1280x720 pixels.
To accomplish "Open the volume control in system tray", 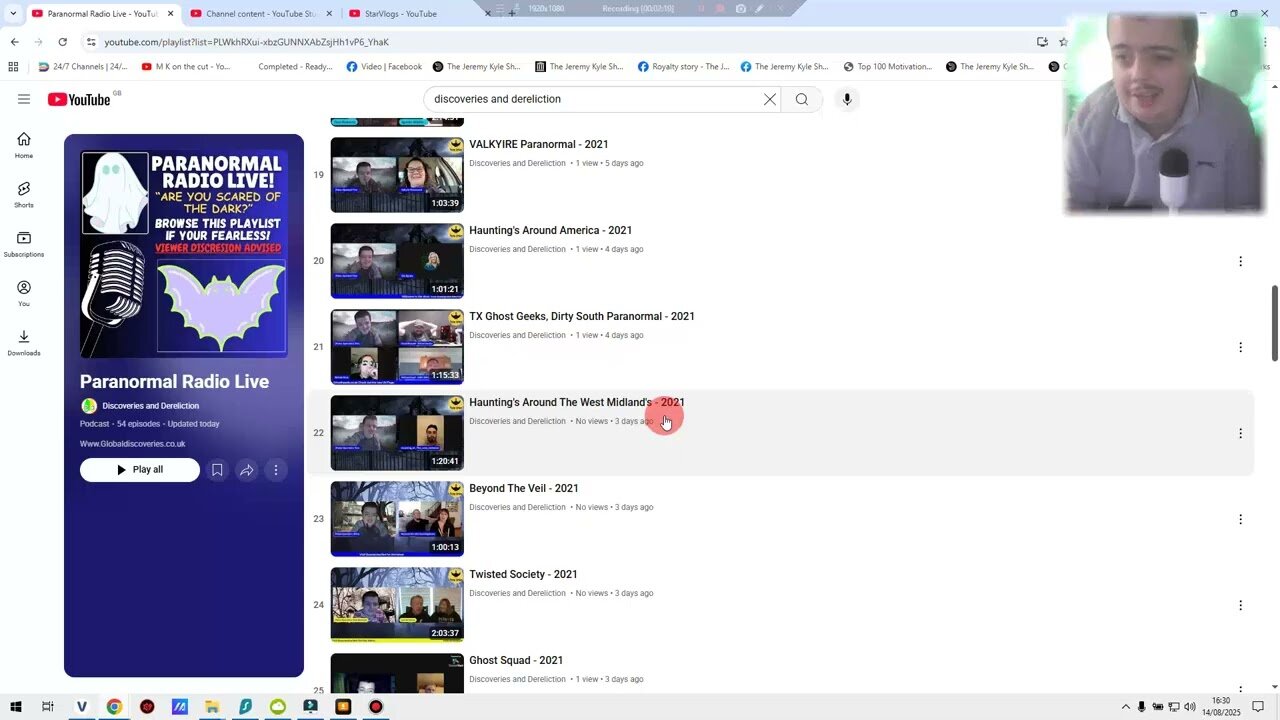I will click(x=1191, y=707).
